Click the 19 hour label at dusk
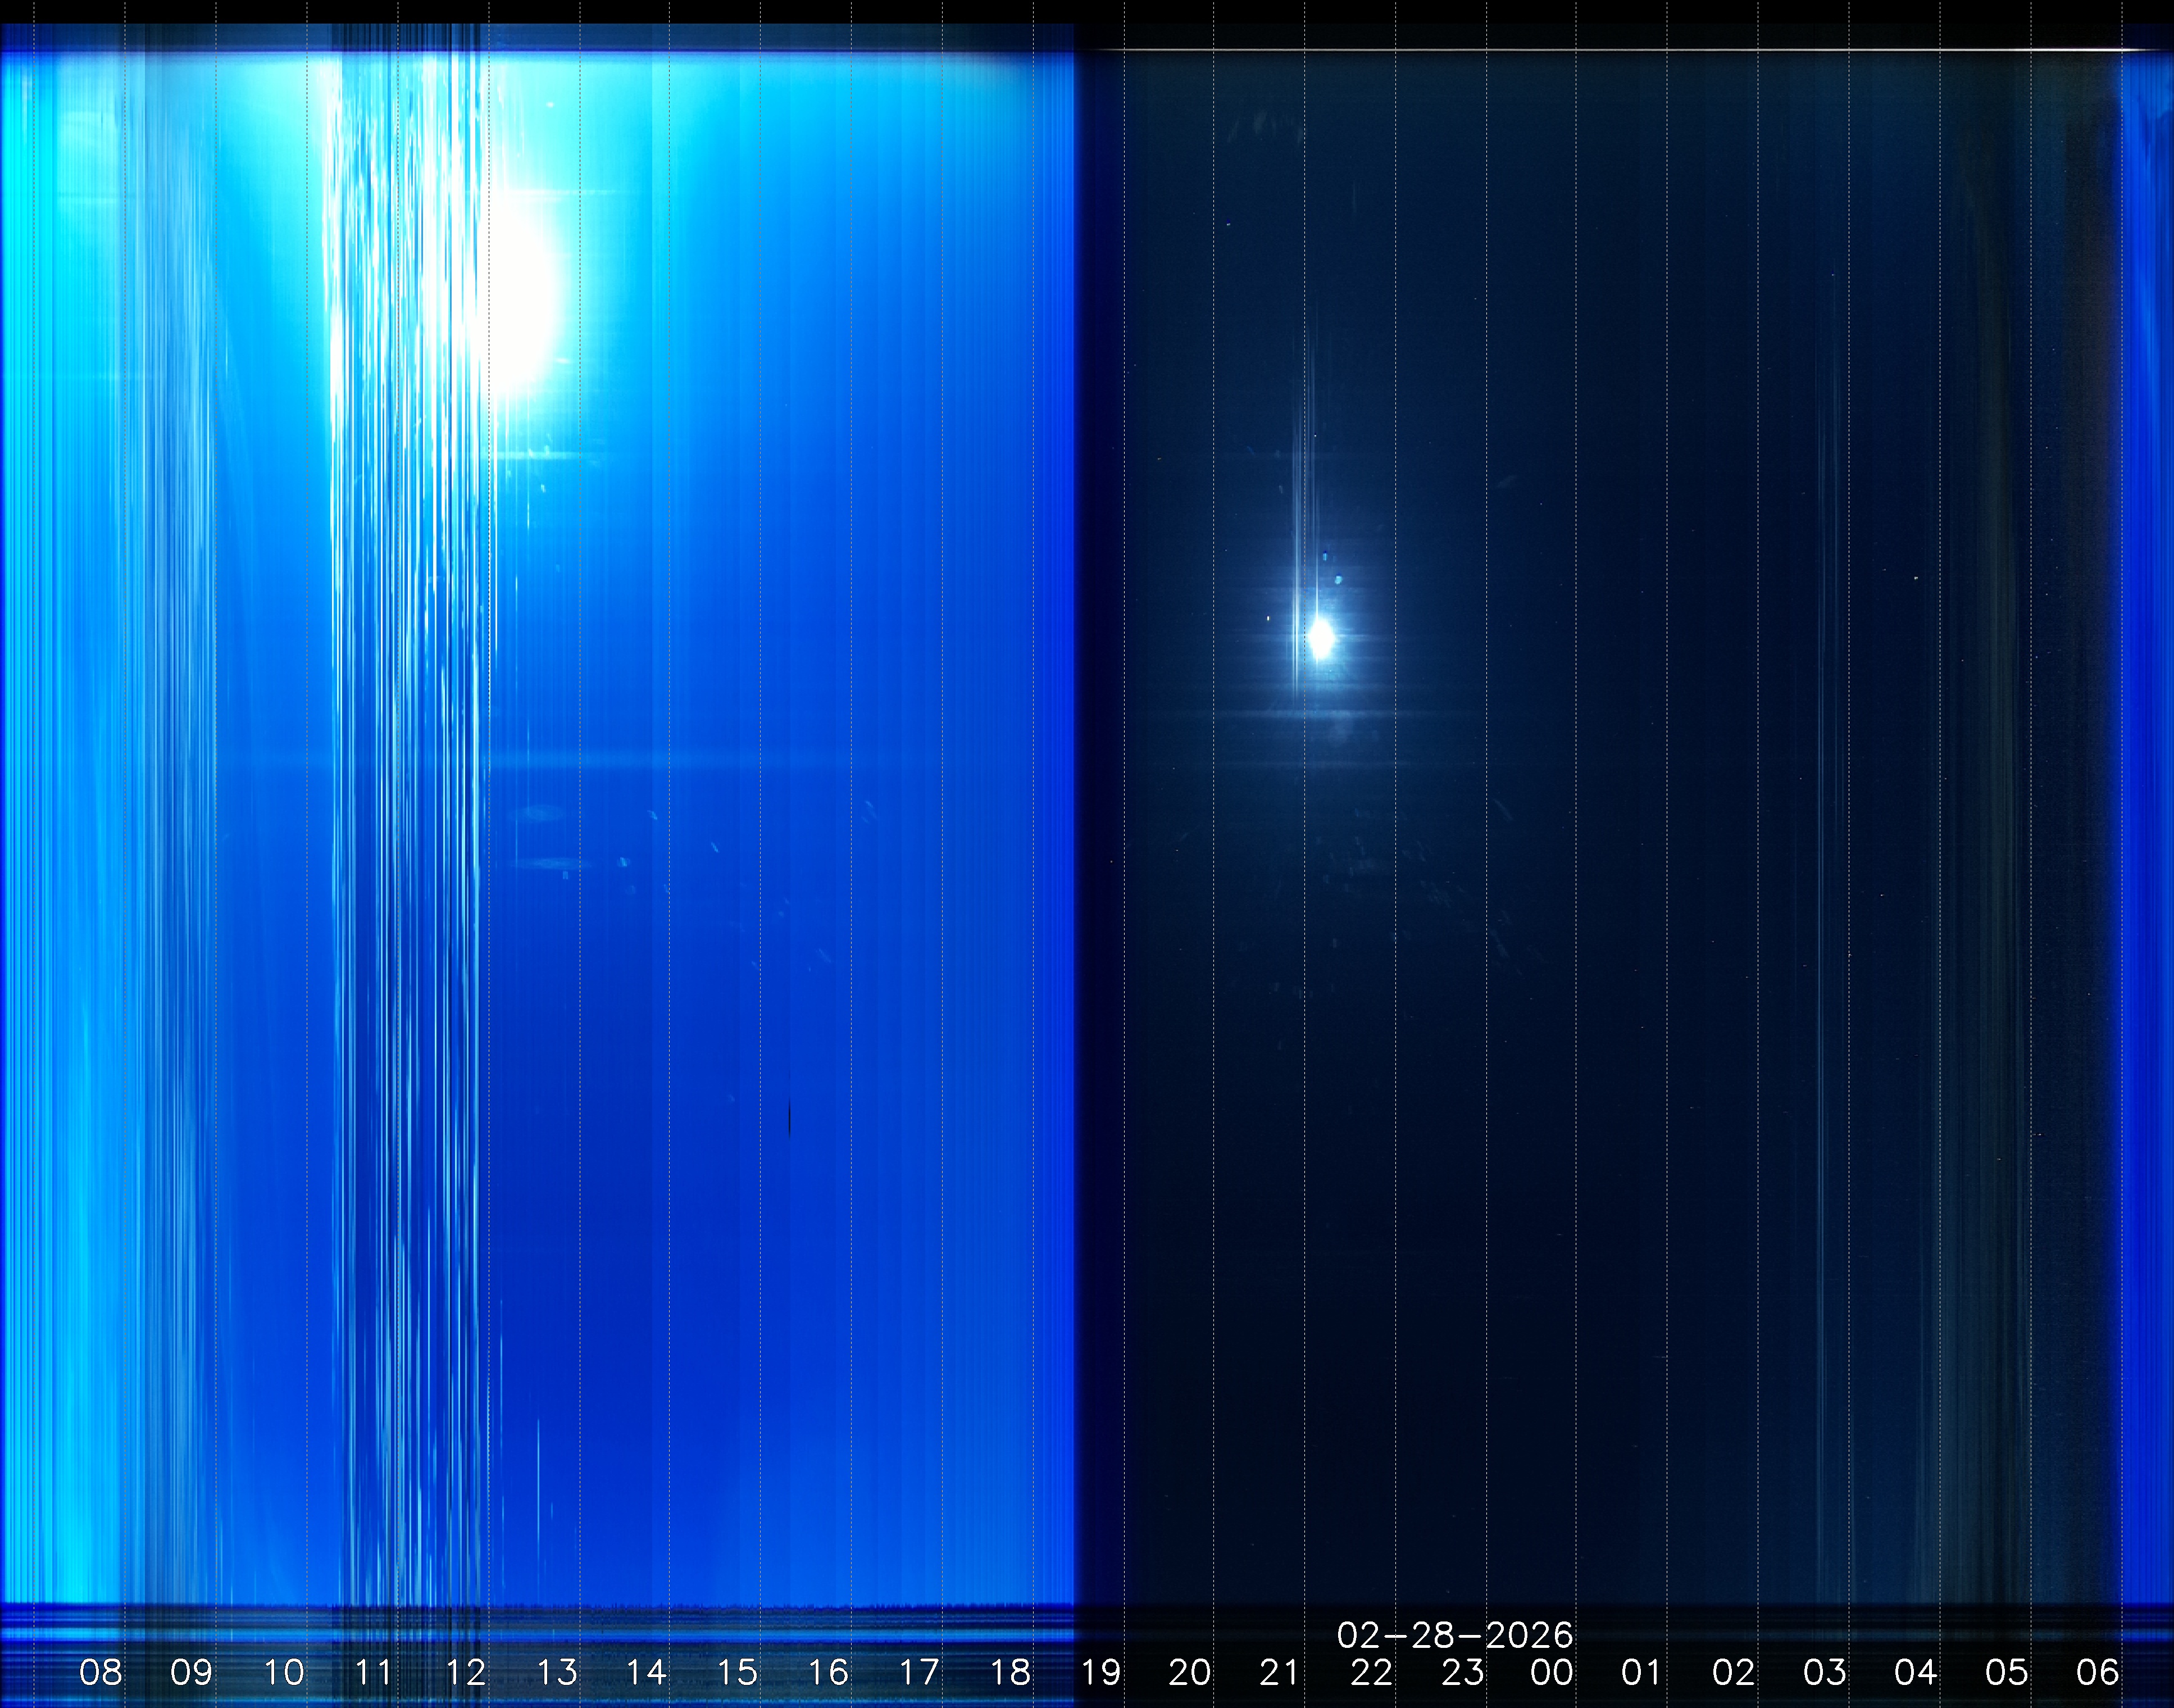Viewport: 2174px width, 1708px height. [x=1100, y=1672]
